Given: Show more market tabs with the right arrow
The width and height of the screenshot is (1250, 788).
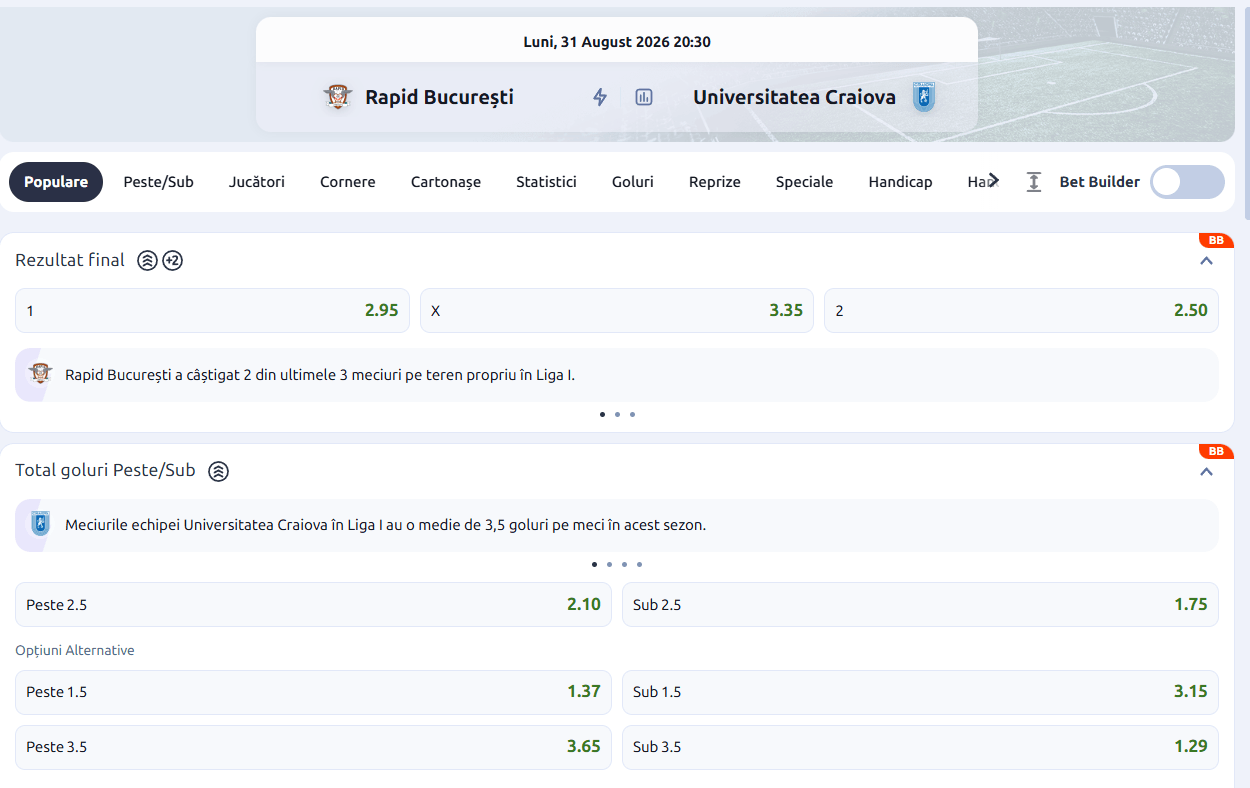Looking at the screenshot, I should pos(993,179).
